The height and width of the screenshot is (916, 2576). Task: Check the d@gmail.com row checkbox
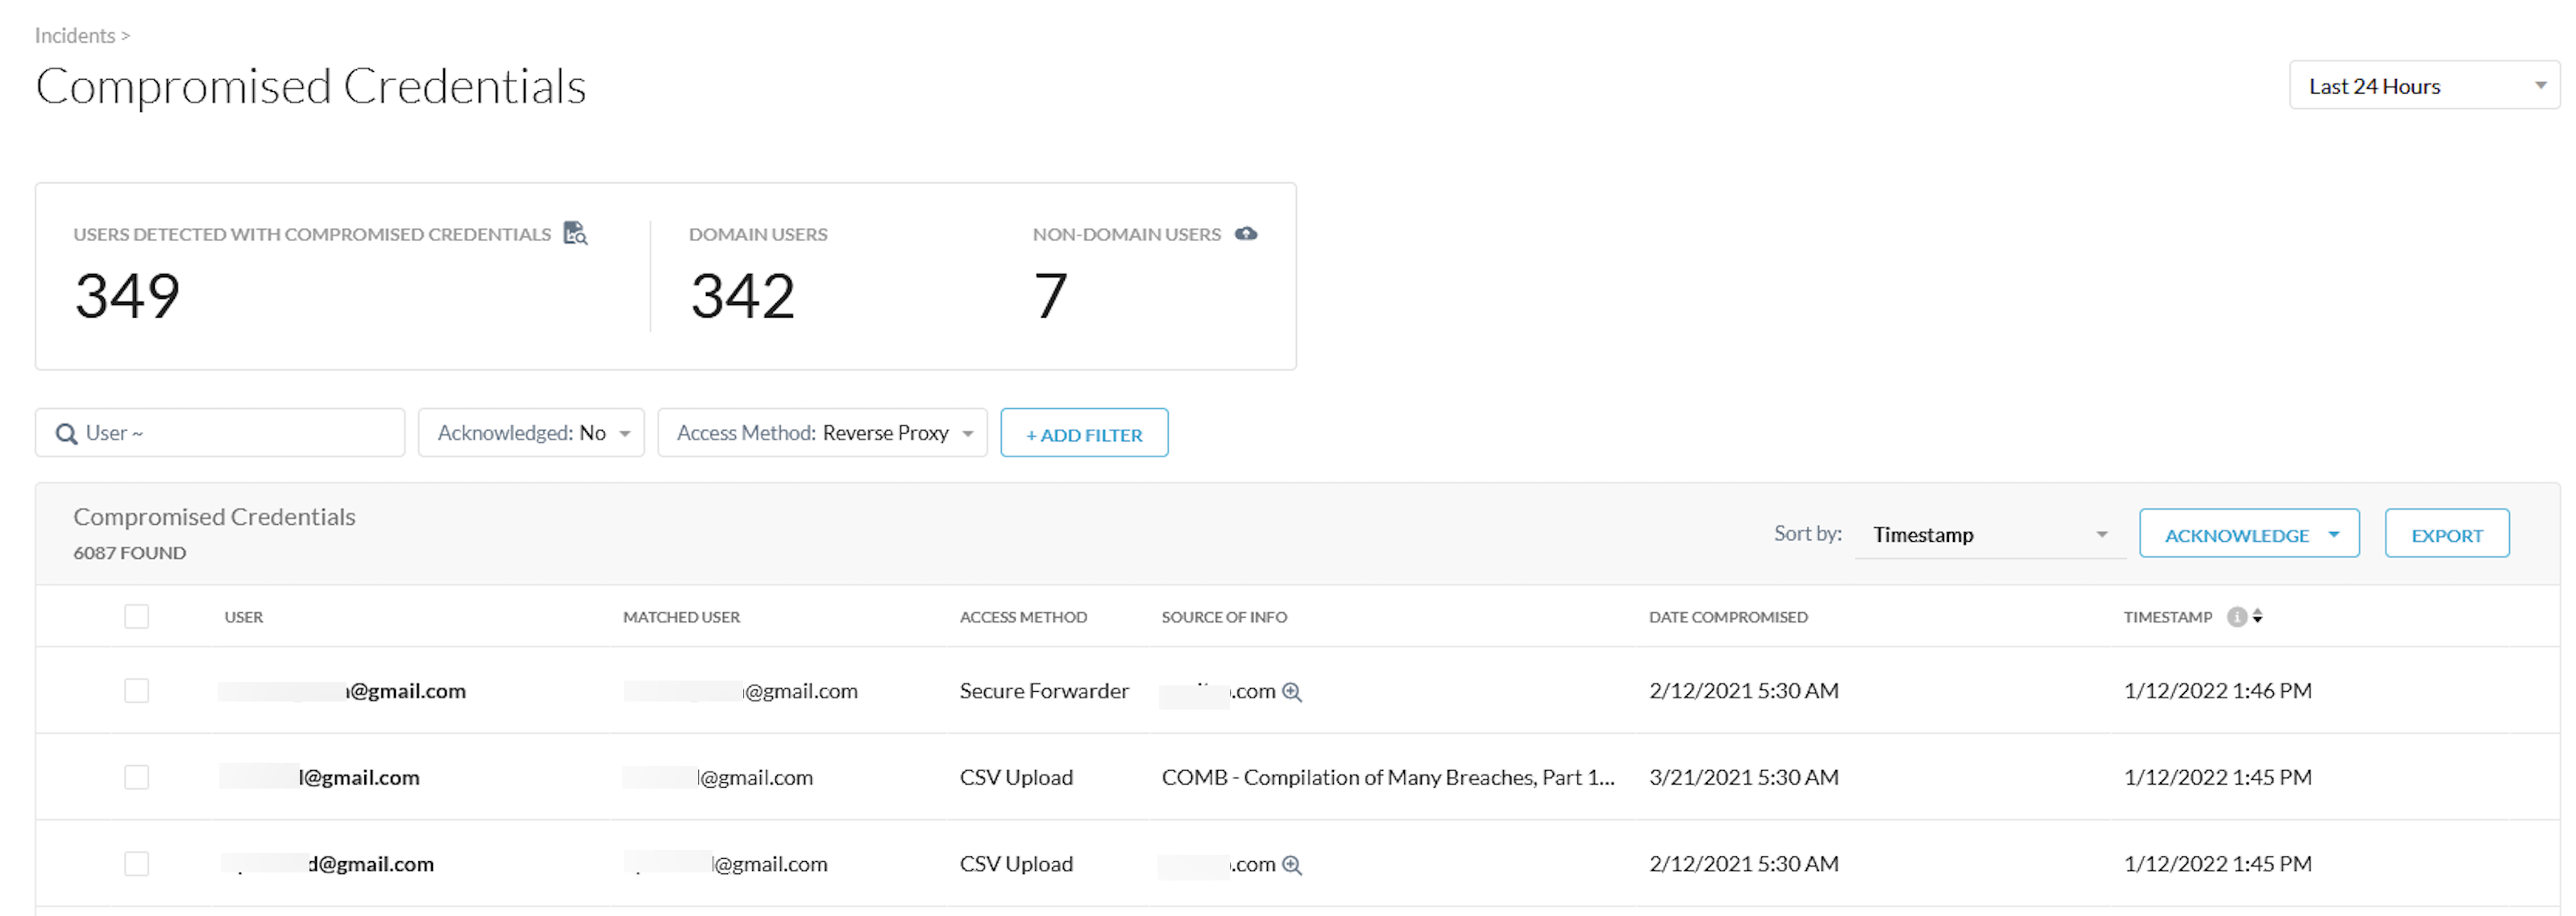[137, 864]
